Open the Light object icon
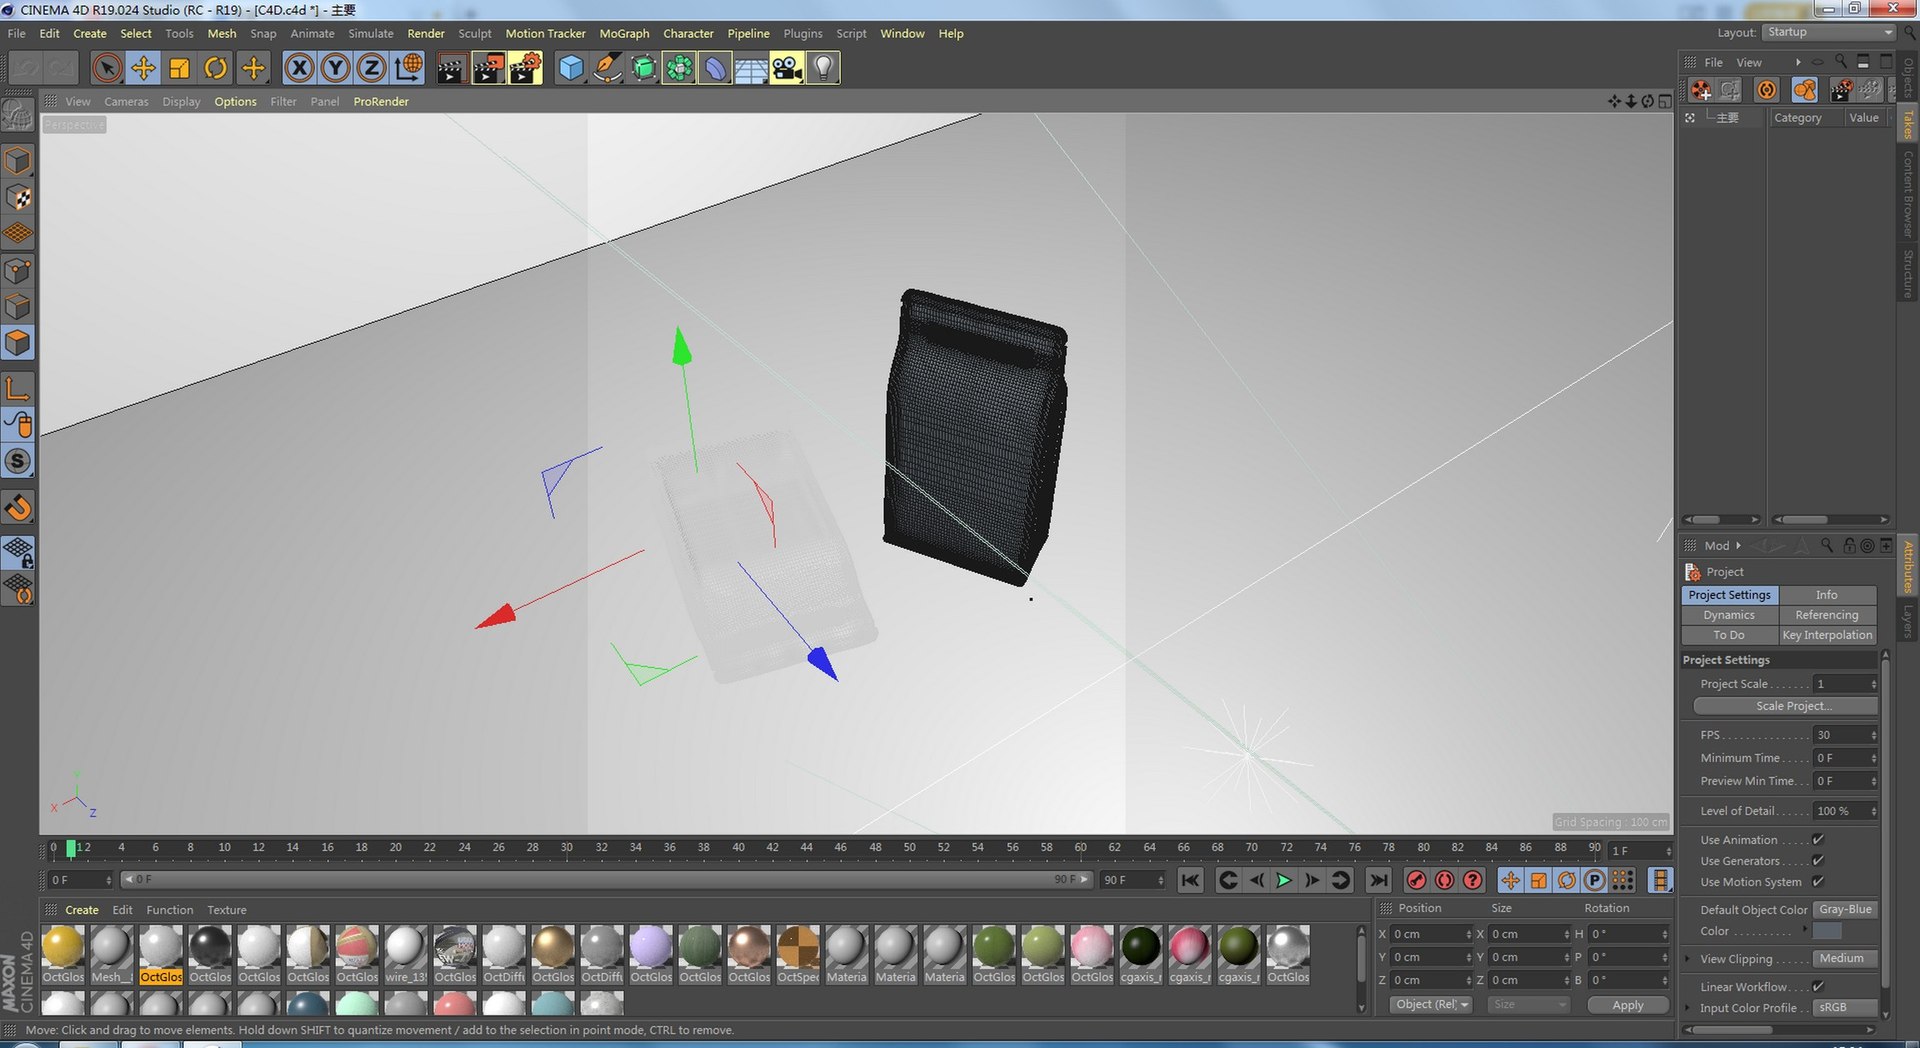 [823, 68]
